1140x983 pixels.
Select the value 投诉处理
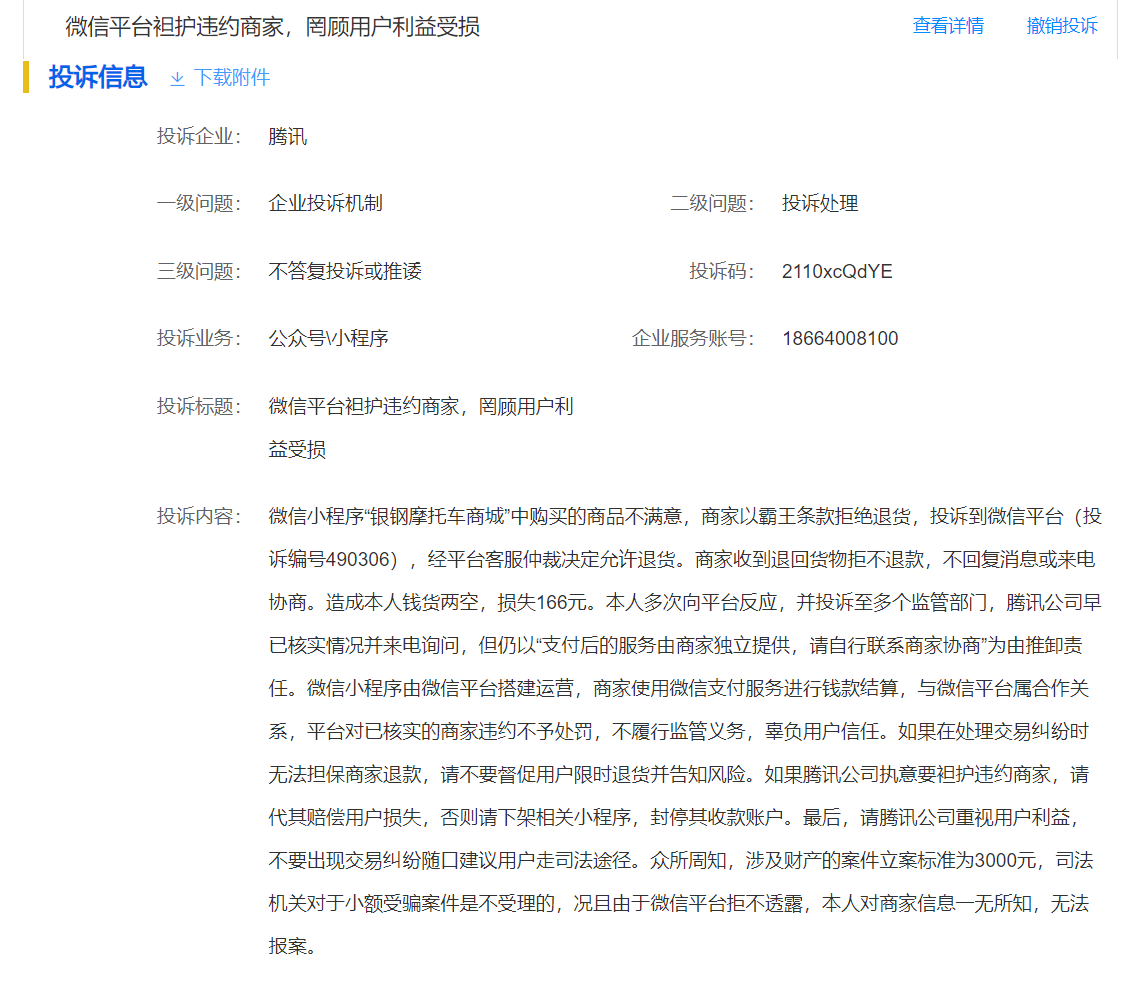coord(820,204)
